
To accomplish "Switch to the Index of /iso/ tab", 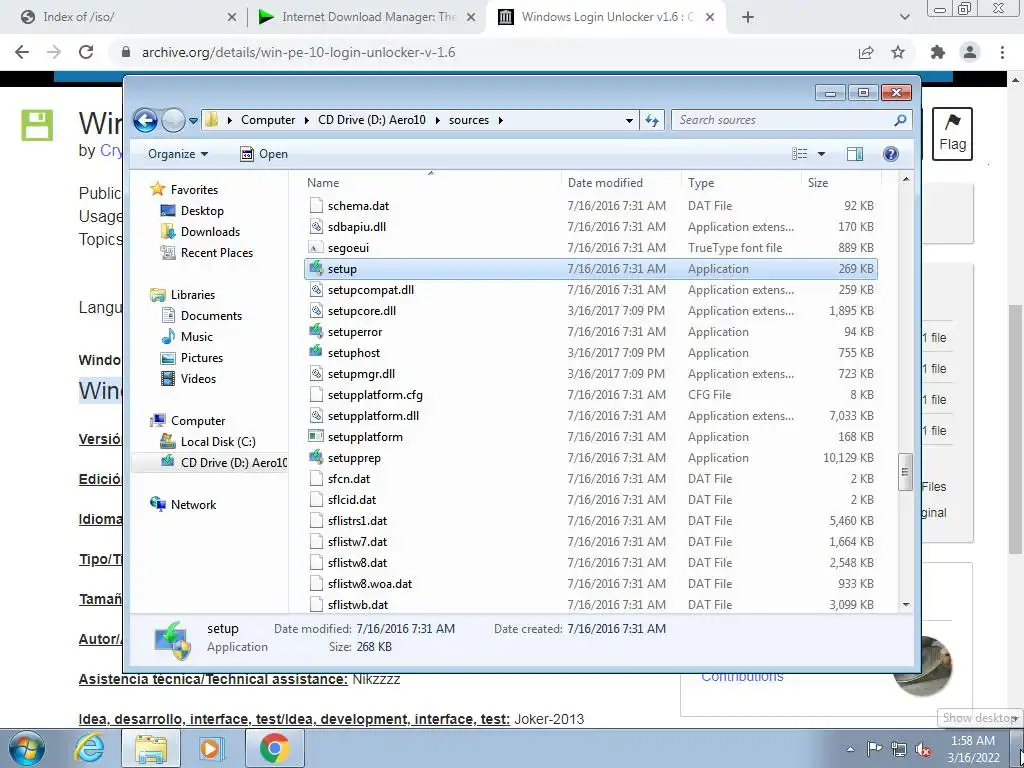I will click(125, 17).
